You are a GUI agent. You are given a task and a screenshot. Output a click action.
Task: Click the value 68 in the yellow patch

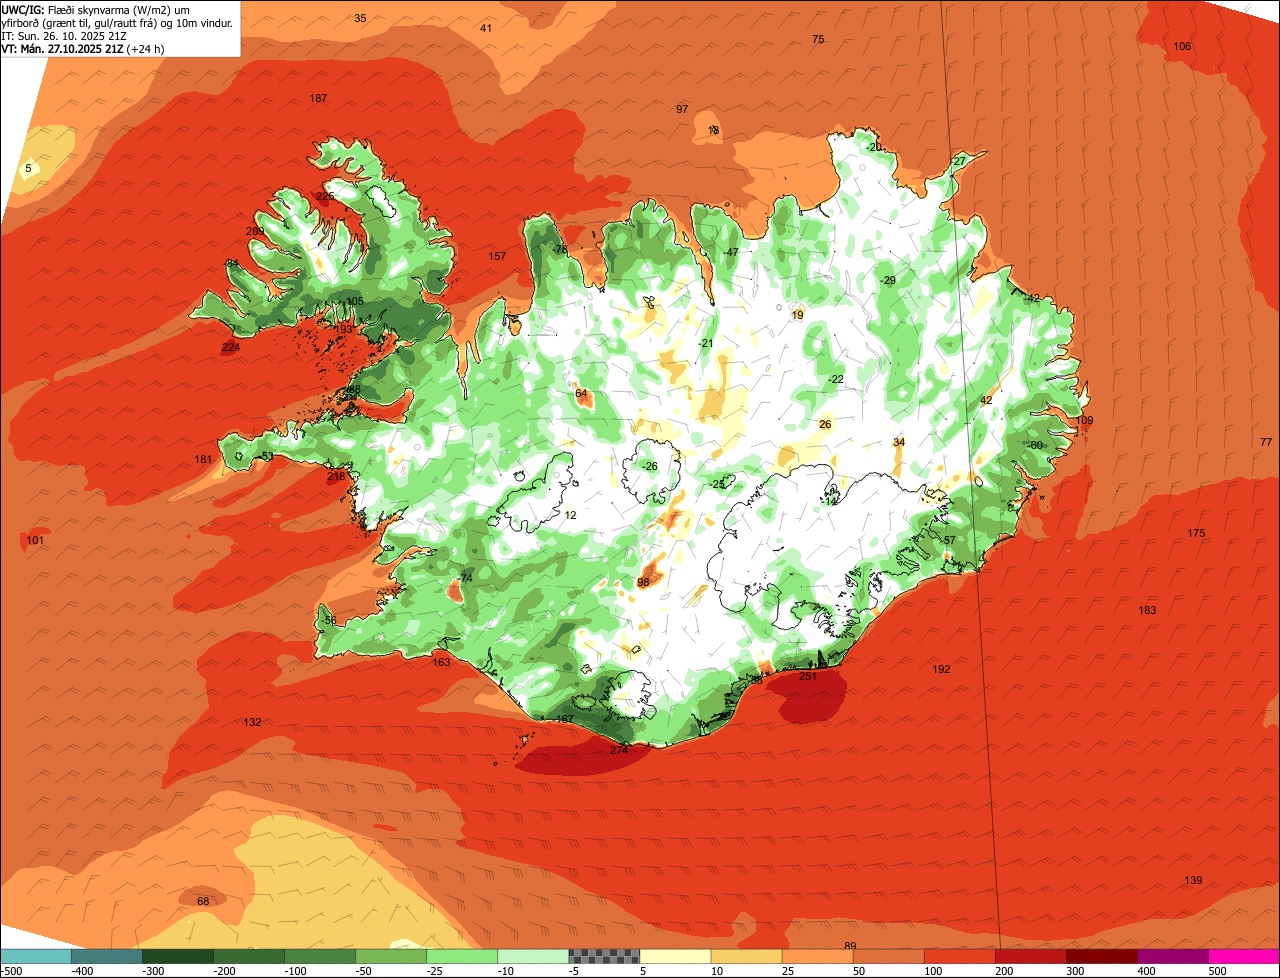click(x=203, y=901)
